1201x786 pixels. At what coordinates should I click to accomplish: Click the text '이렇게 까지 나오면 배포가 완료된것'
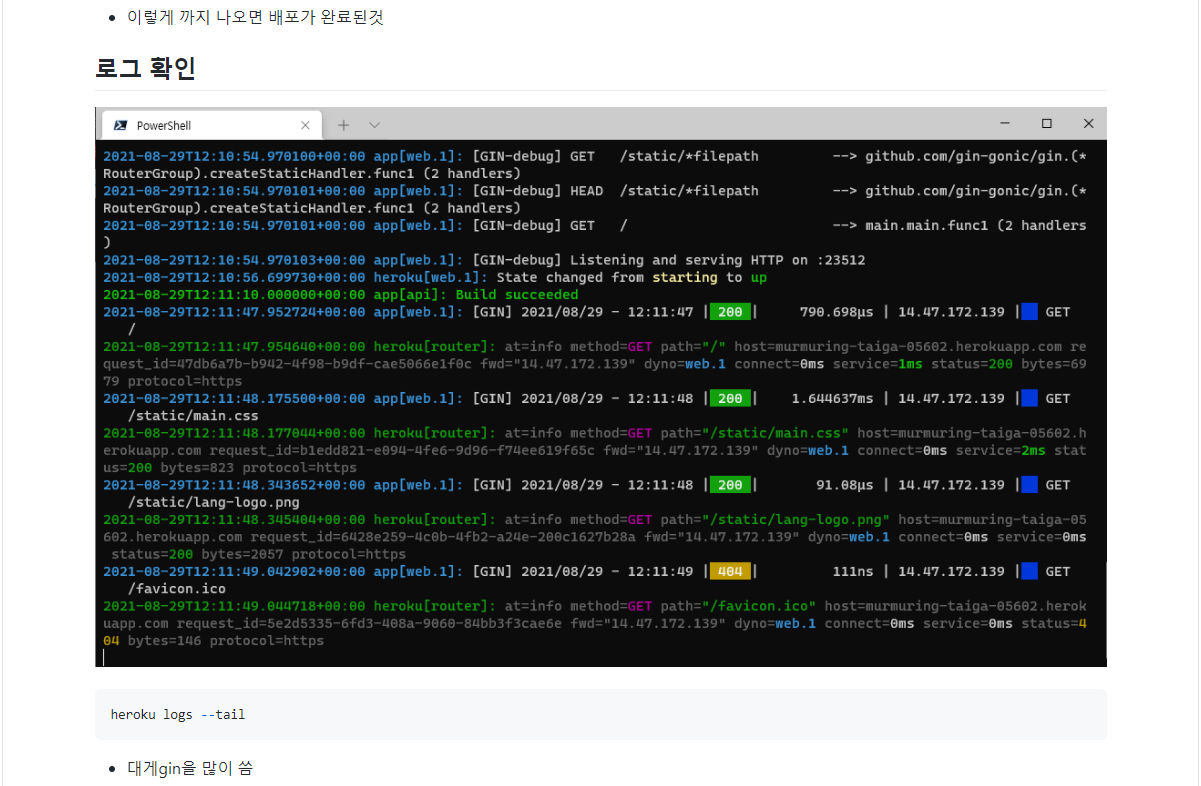point(256,18)
